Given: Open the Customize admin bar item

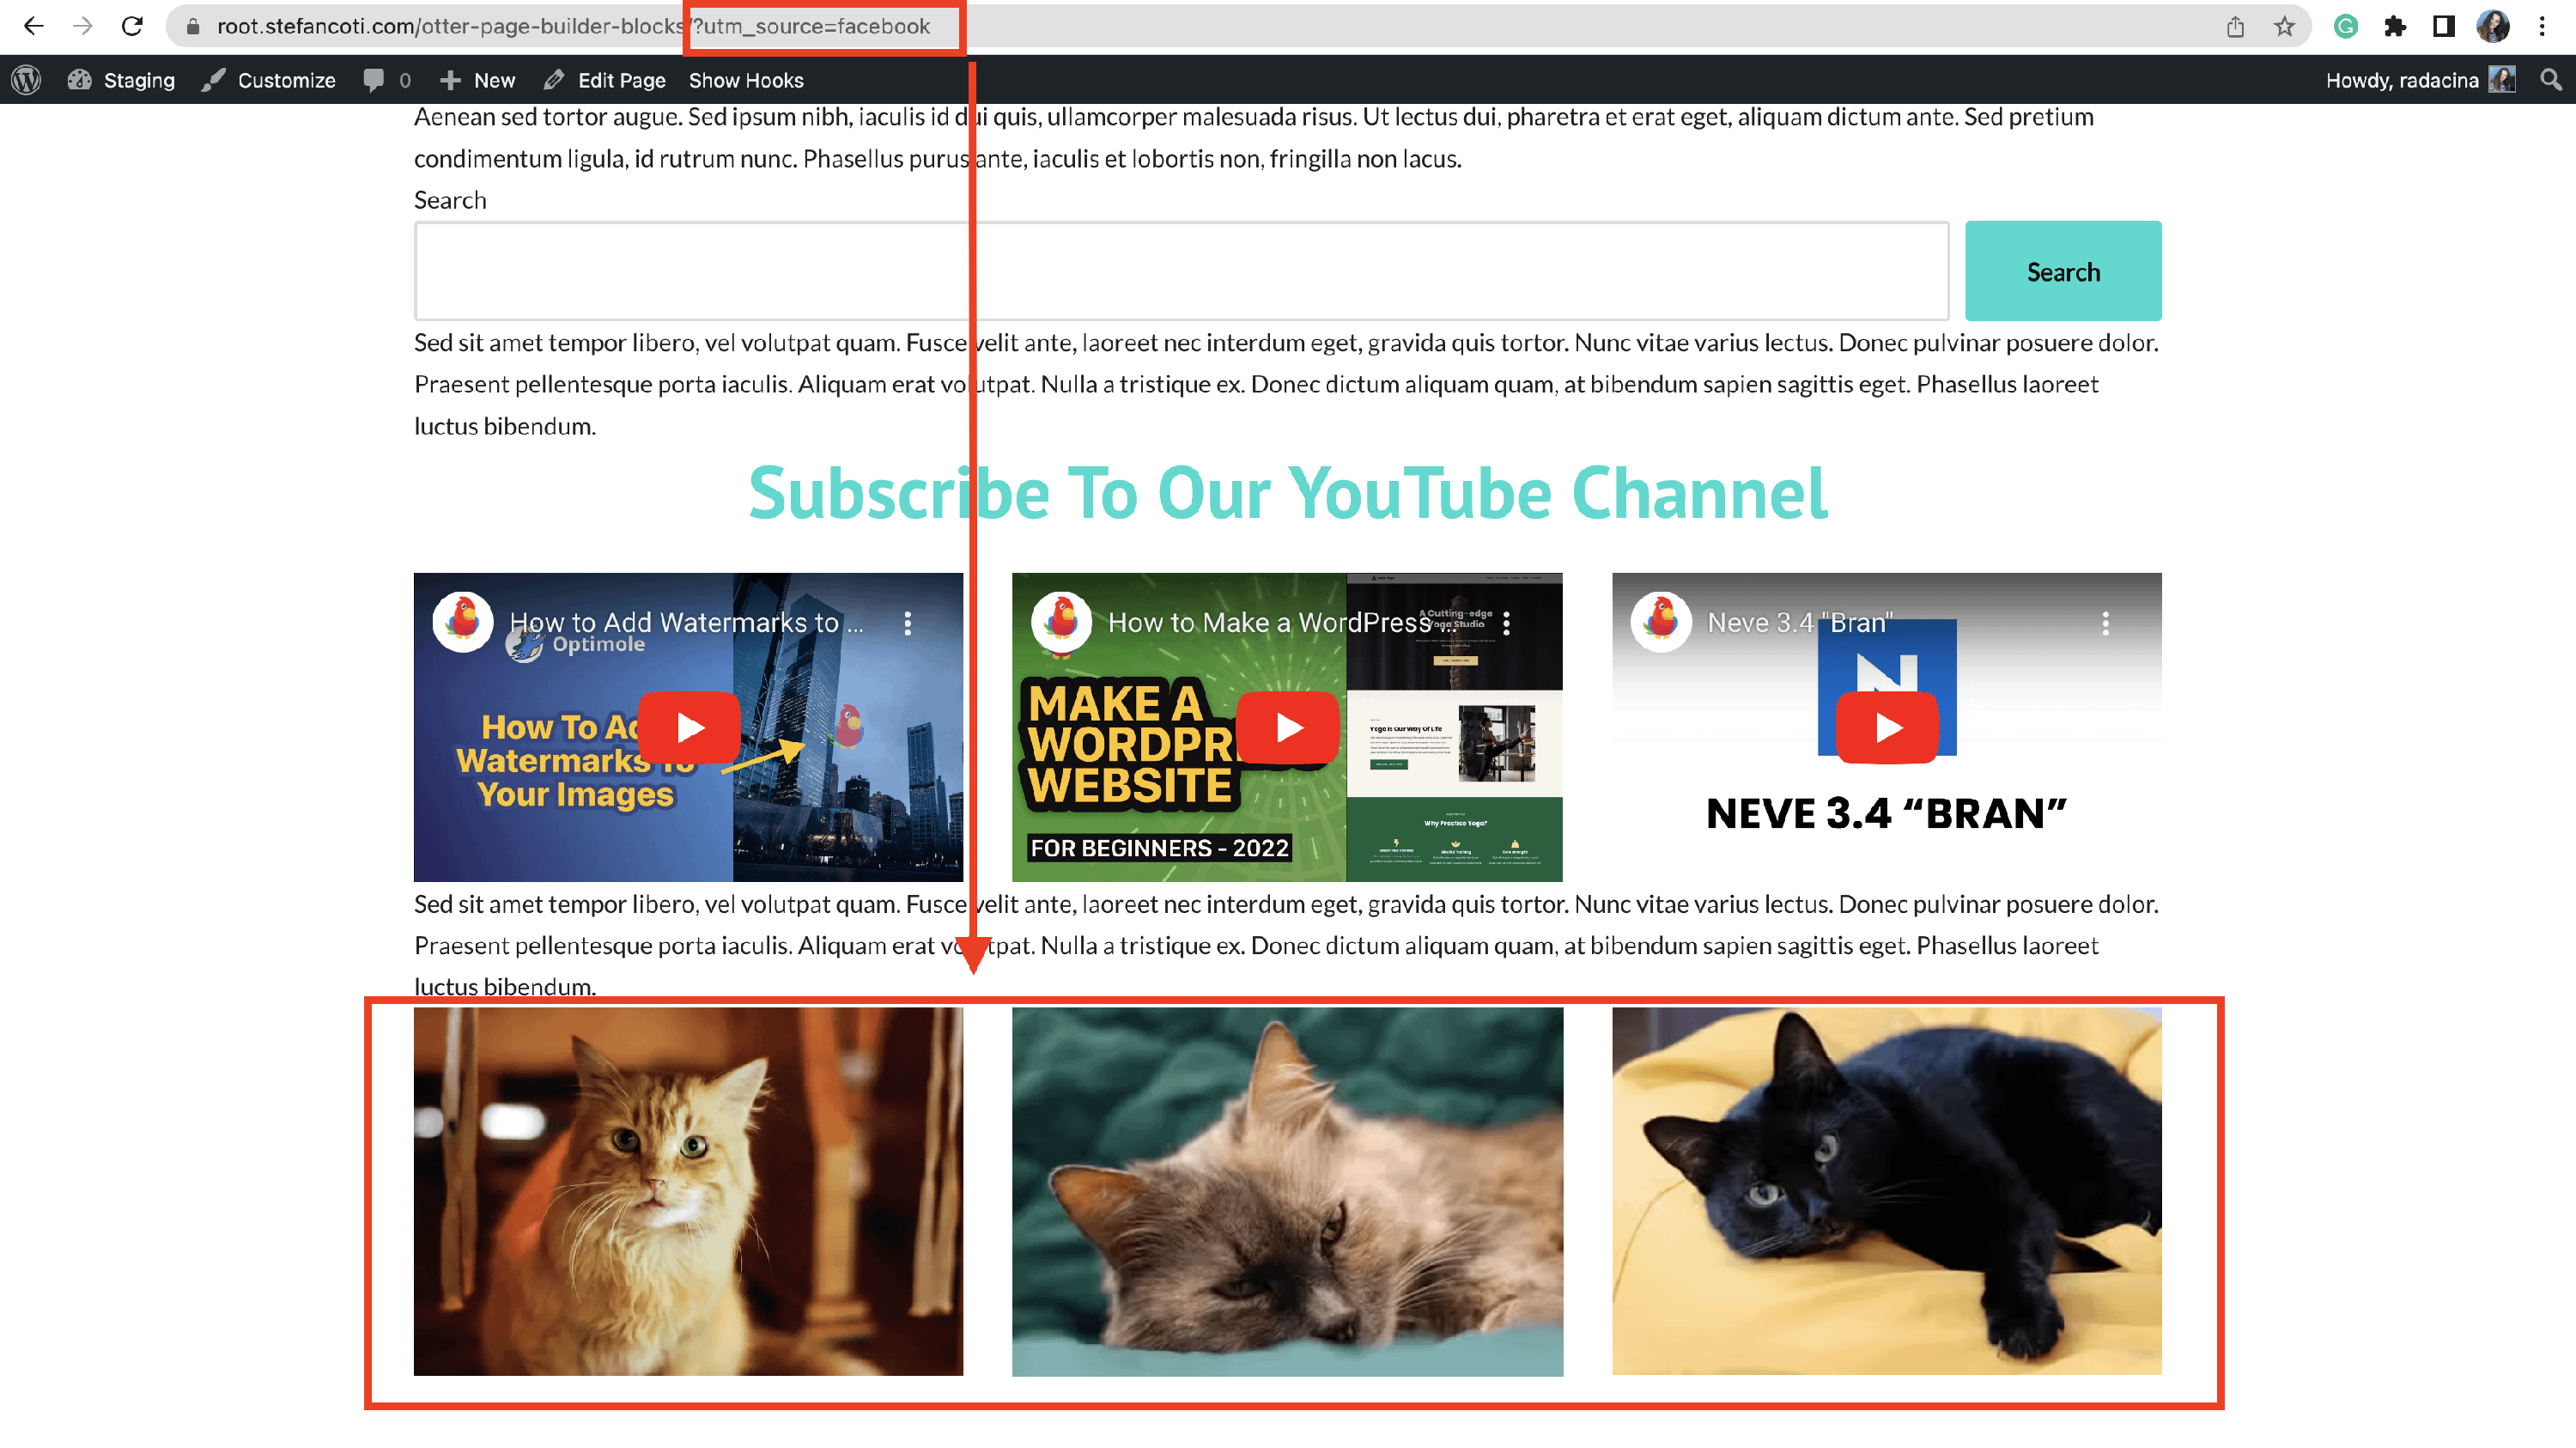Looking at the screenshot, I should 269,80.
